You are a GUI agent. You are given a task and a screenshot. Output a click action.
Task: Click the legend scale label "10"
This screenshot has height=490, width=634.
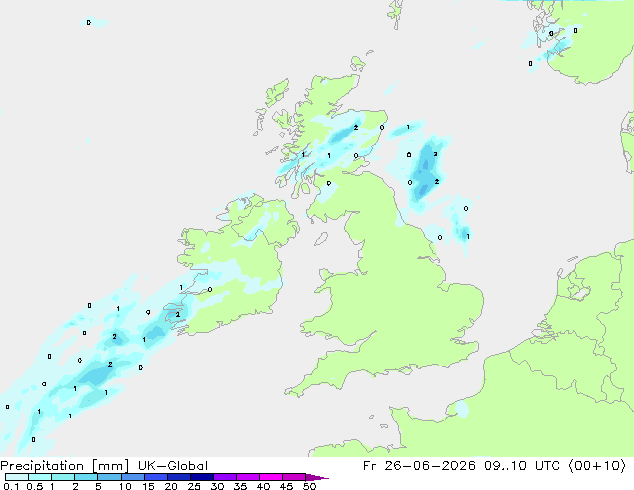click(125, 486)
